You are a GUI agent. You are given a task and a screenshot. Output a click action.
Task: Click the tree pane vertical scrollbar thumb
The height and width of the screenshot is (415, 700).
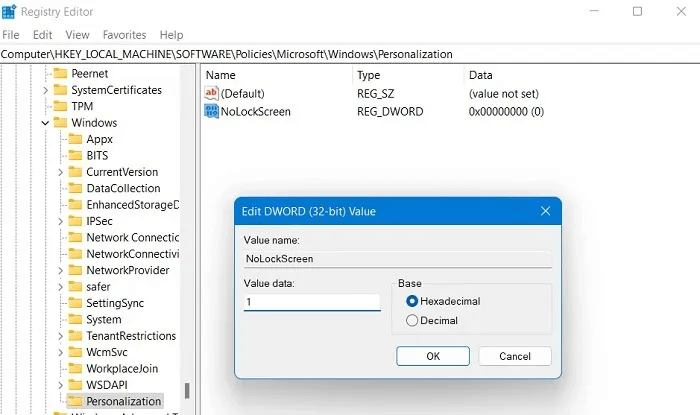point(187,390)
